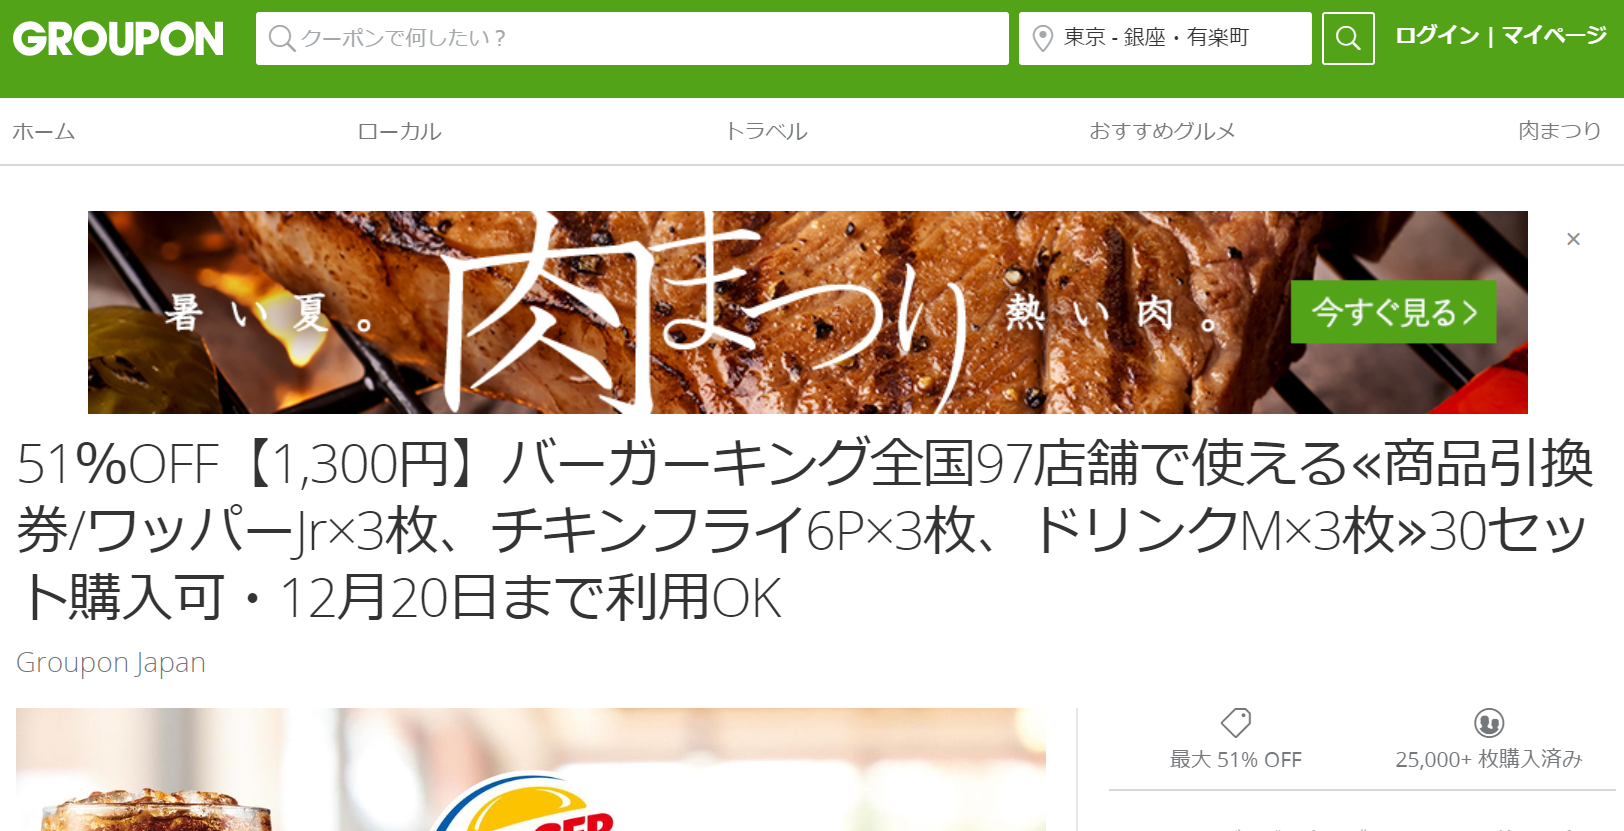Open the トラベル tab
The image size is (1624, 831).
[766, 131]
